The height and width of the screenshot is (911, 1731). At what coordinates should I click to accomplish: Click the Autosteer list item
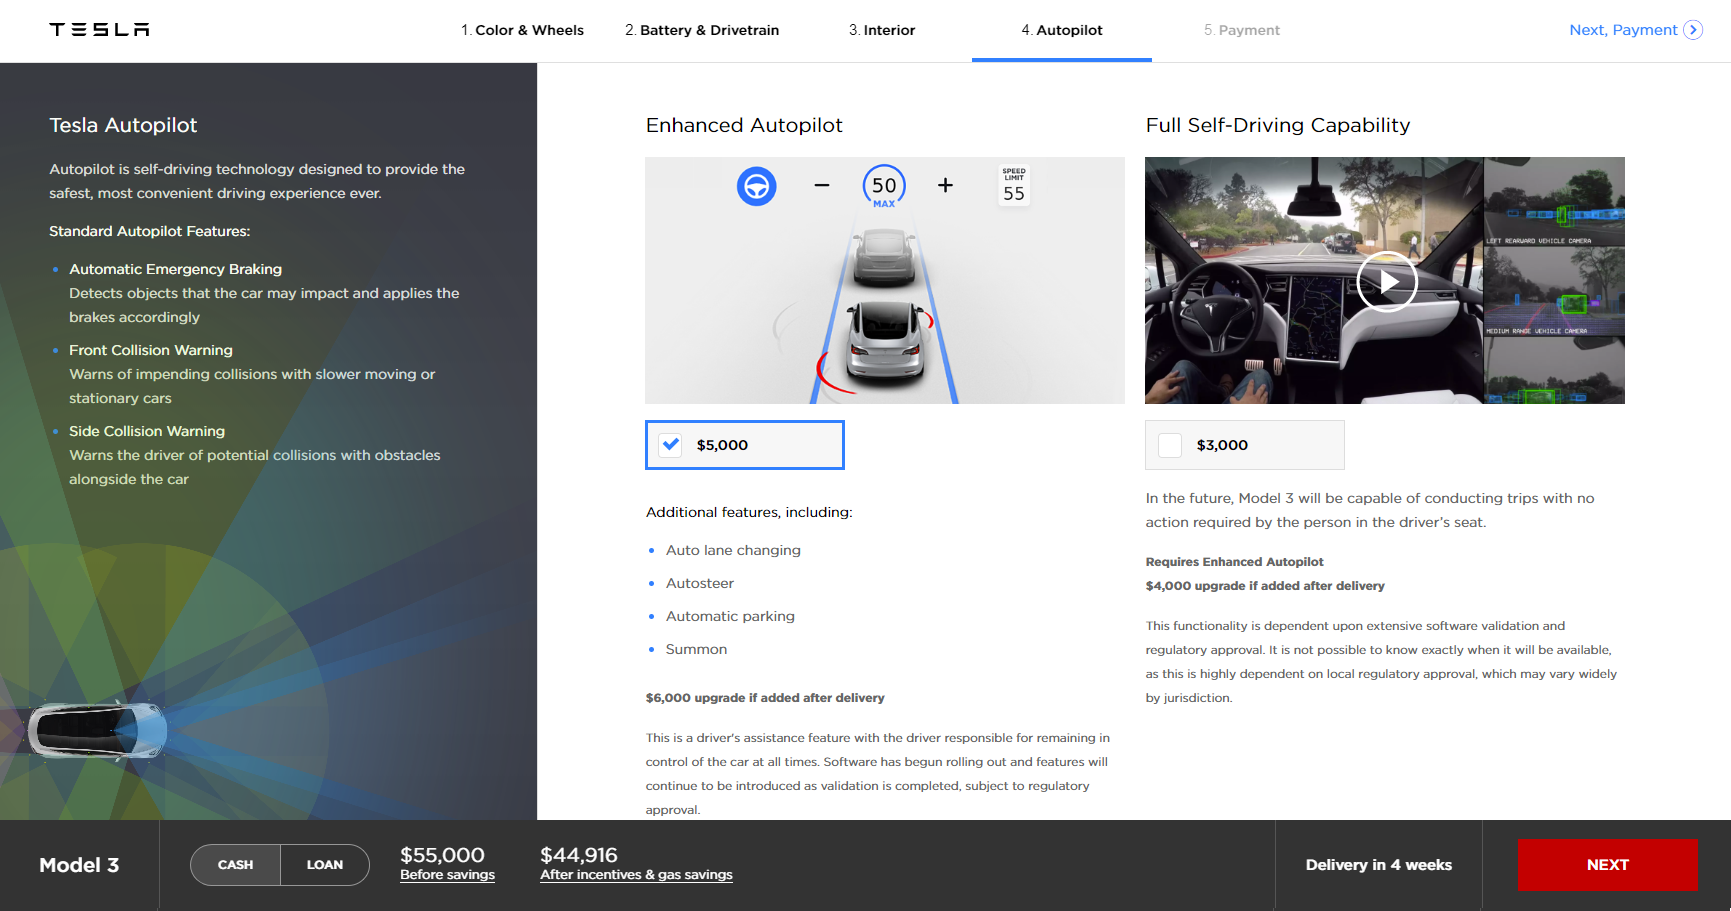coord(700,583)
